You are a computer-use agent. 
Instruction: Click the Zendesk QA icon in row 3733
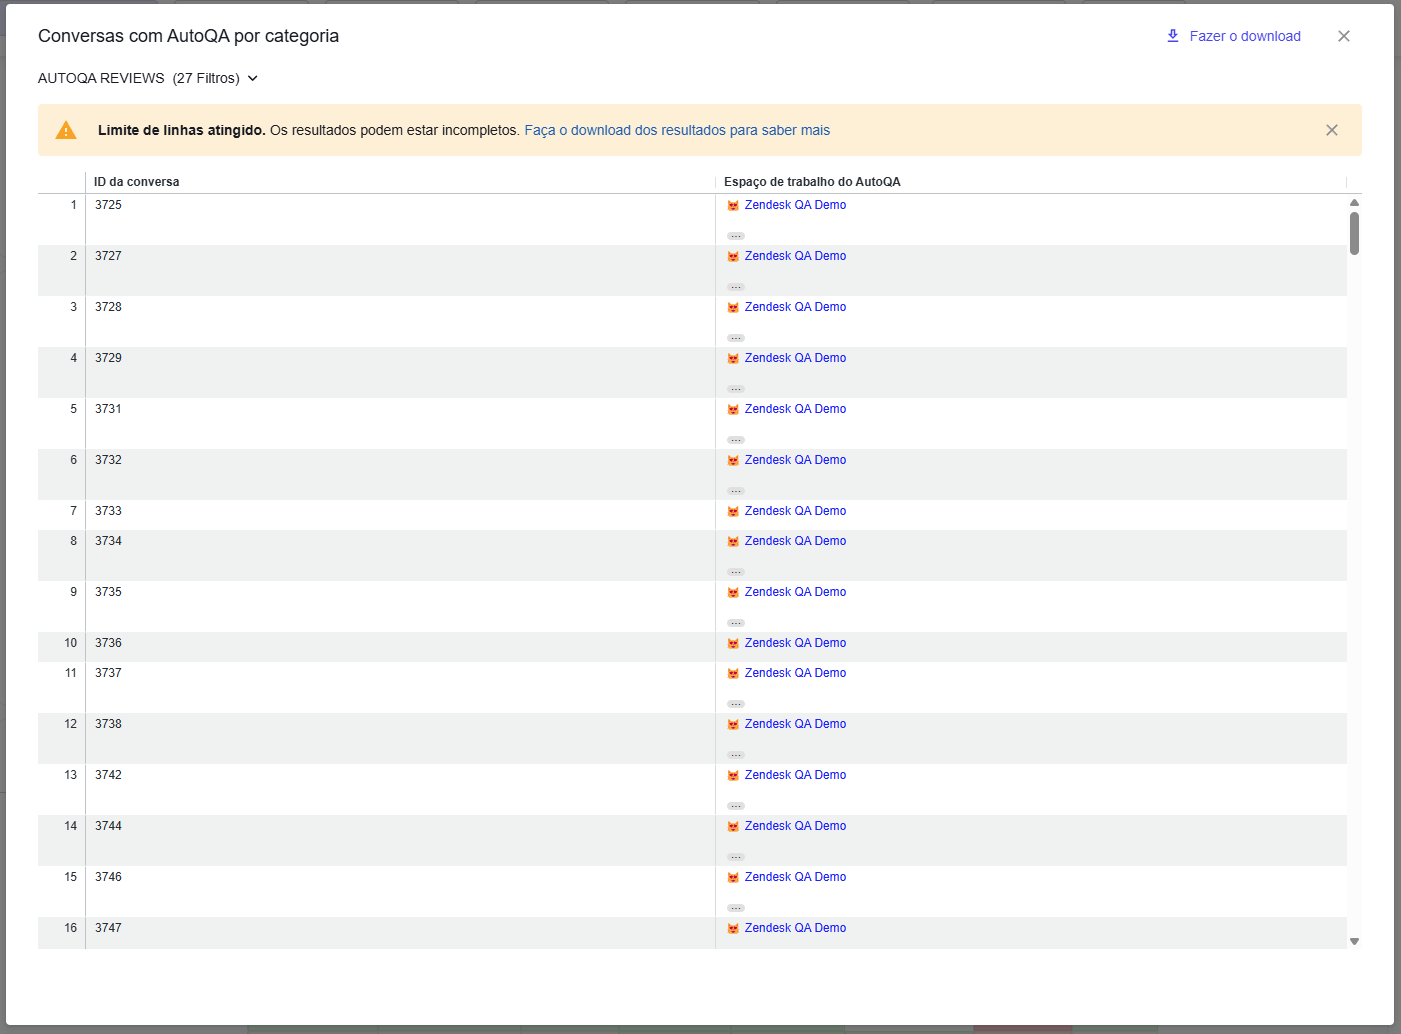coord(733,511)
